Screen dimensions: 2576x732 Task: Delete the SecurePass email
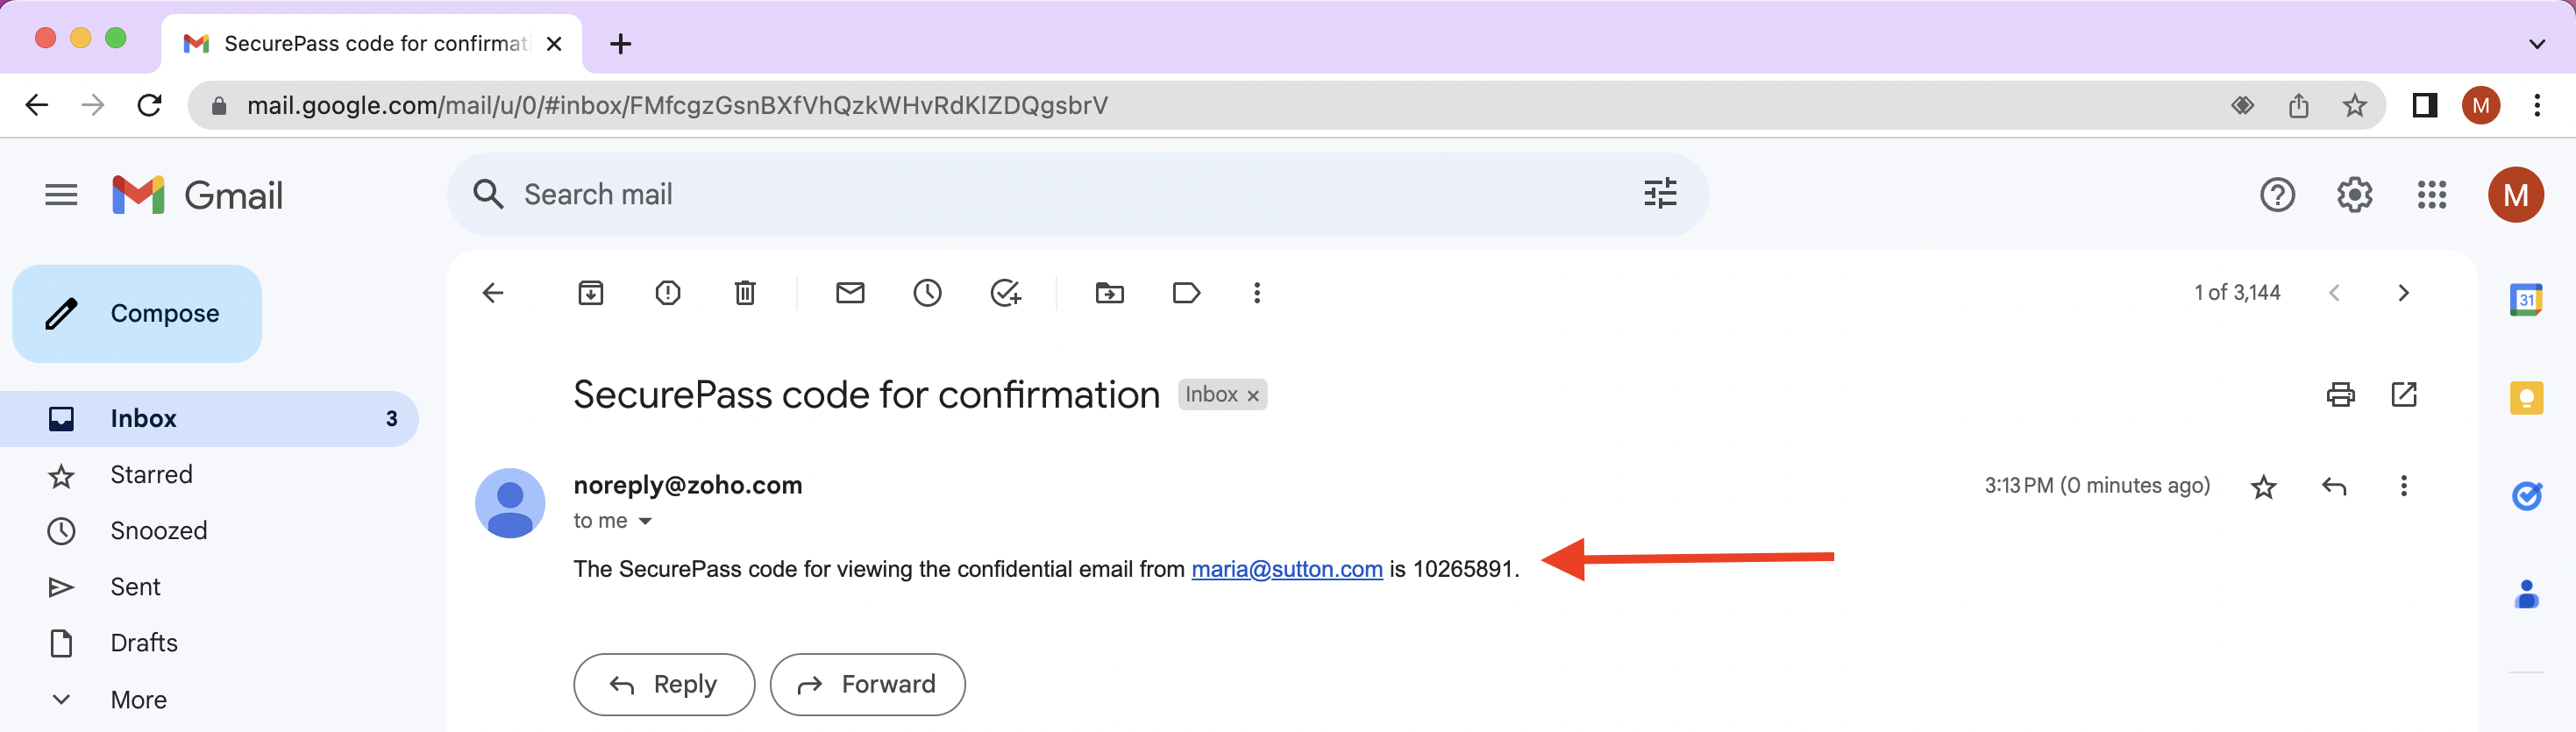pos(745,293)
